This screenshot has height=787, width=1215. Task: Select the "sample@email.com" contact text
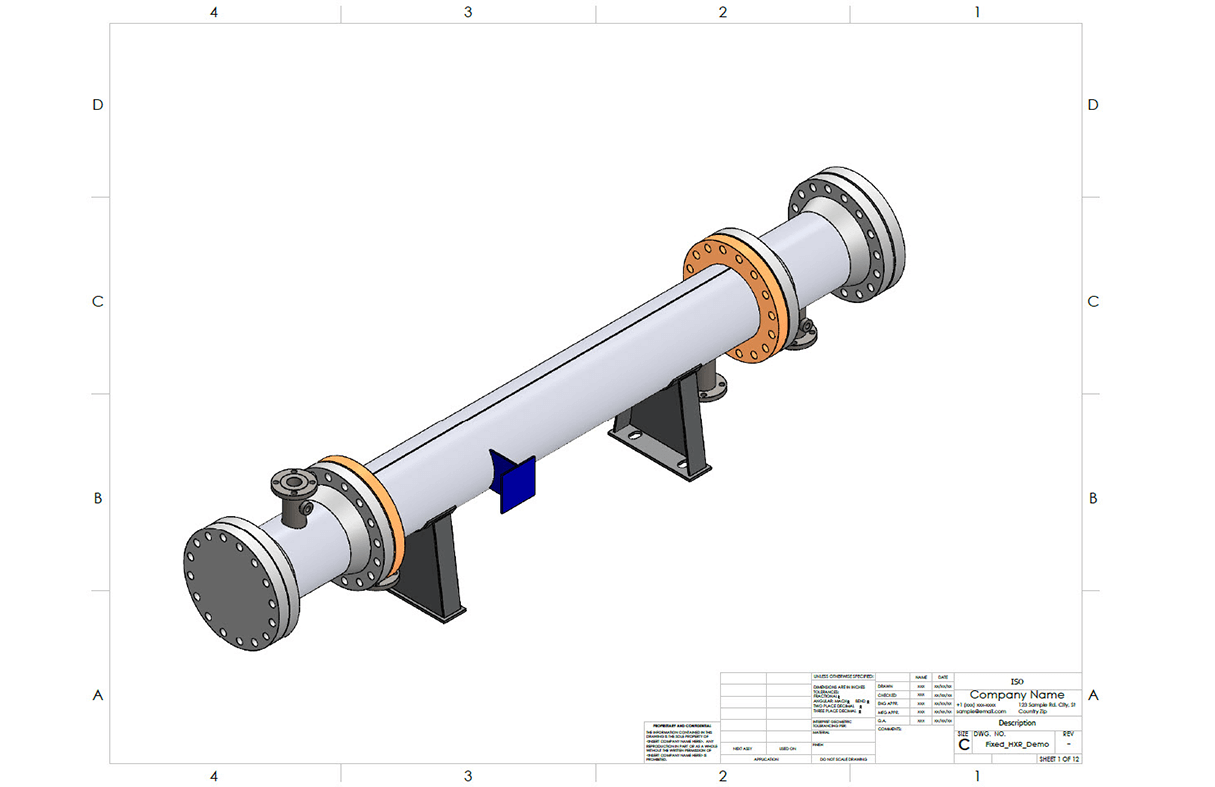point(981,712)
